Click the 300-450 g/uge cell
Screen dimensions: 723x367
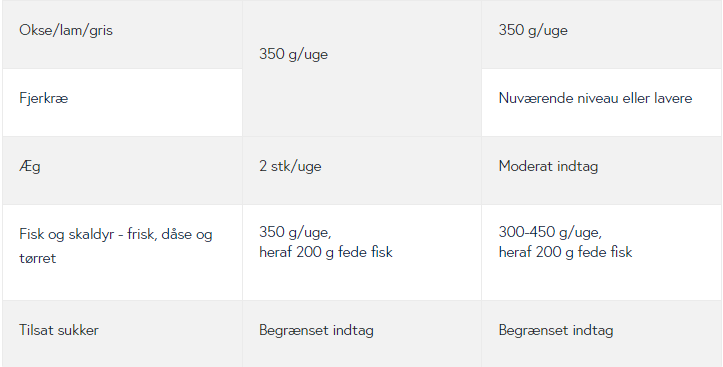(601, 253)
